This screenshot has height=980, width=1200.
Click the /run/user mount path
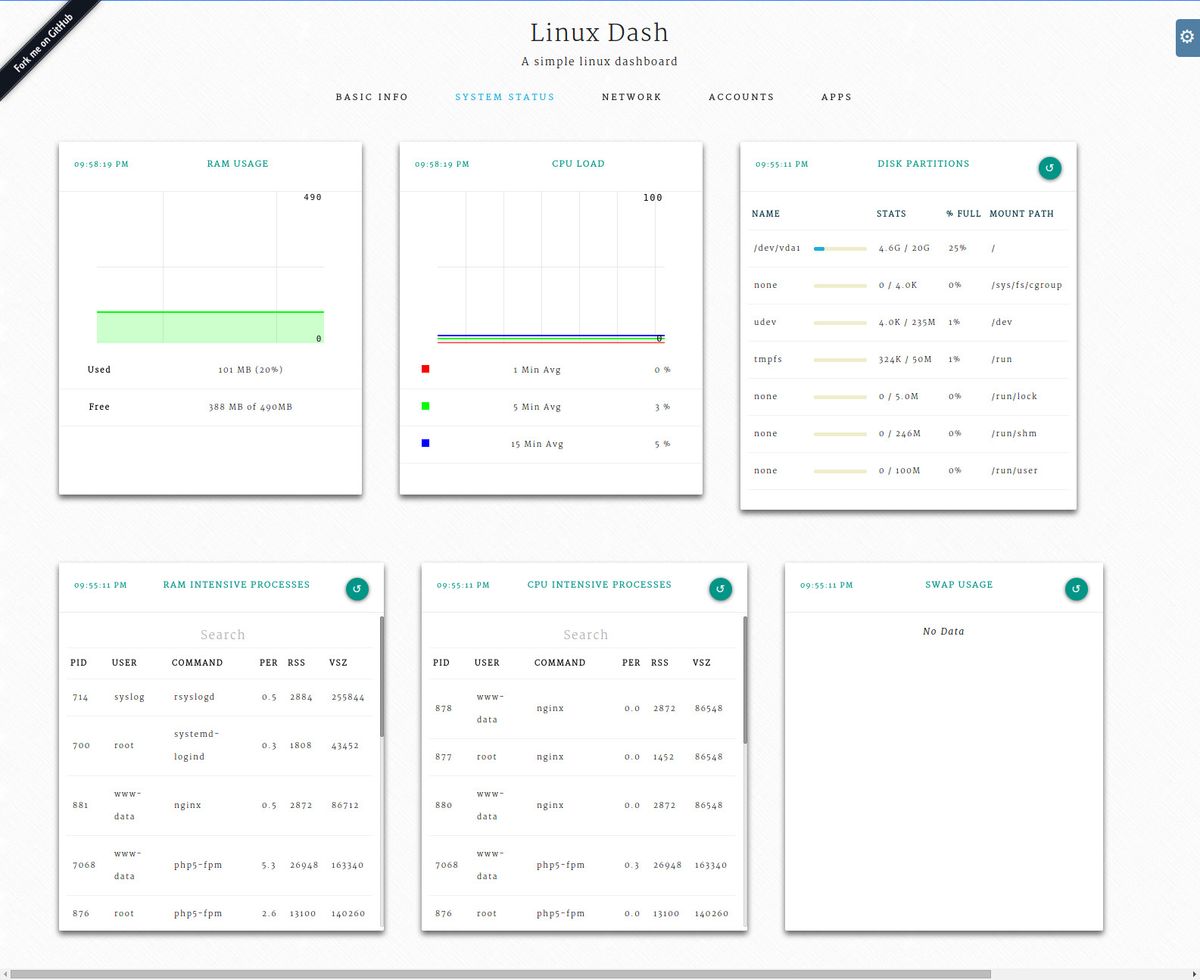pyautogui.click(x=1014, y=470)
